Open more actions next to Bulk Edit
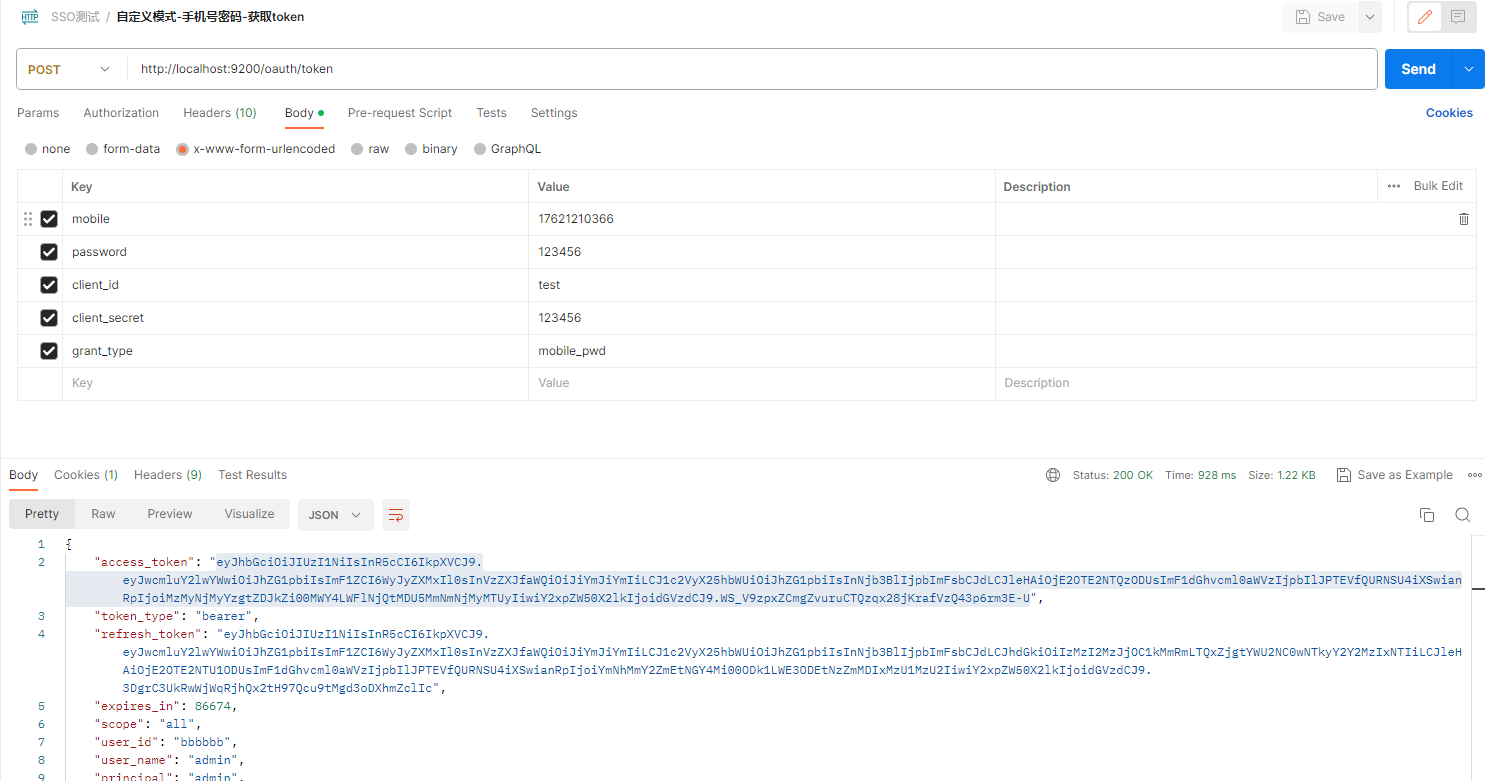Viewport: 1485px width, 781px height. pos(1394,185)
